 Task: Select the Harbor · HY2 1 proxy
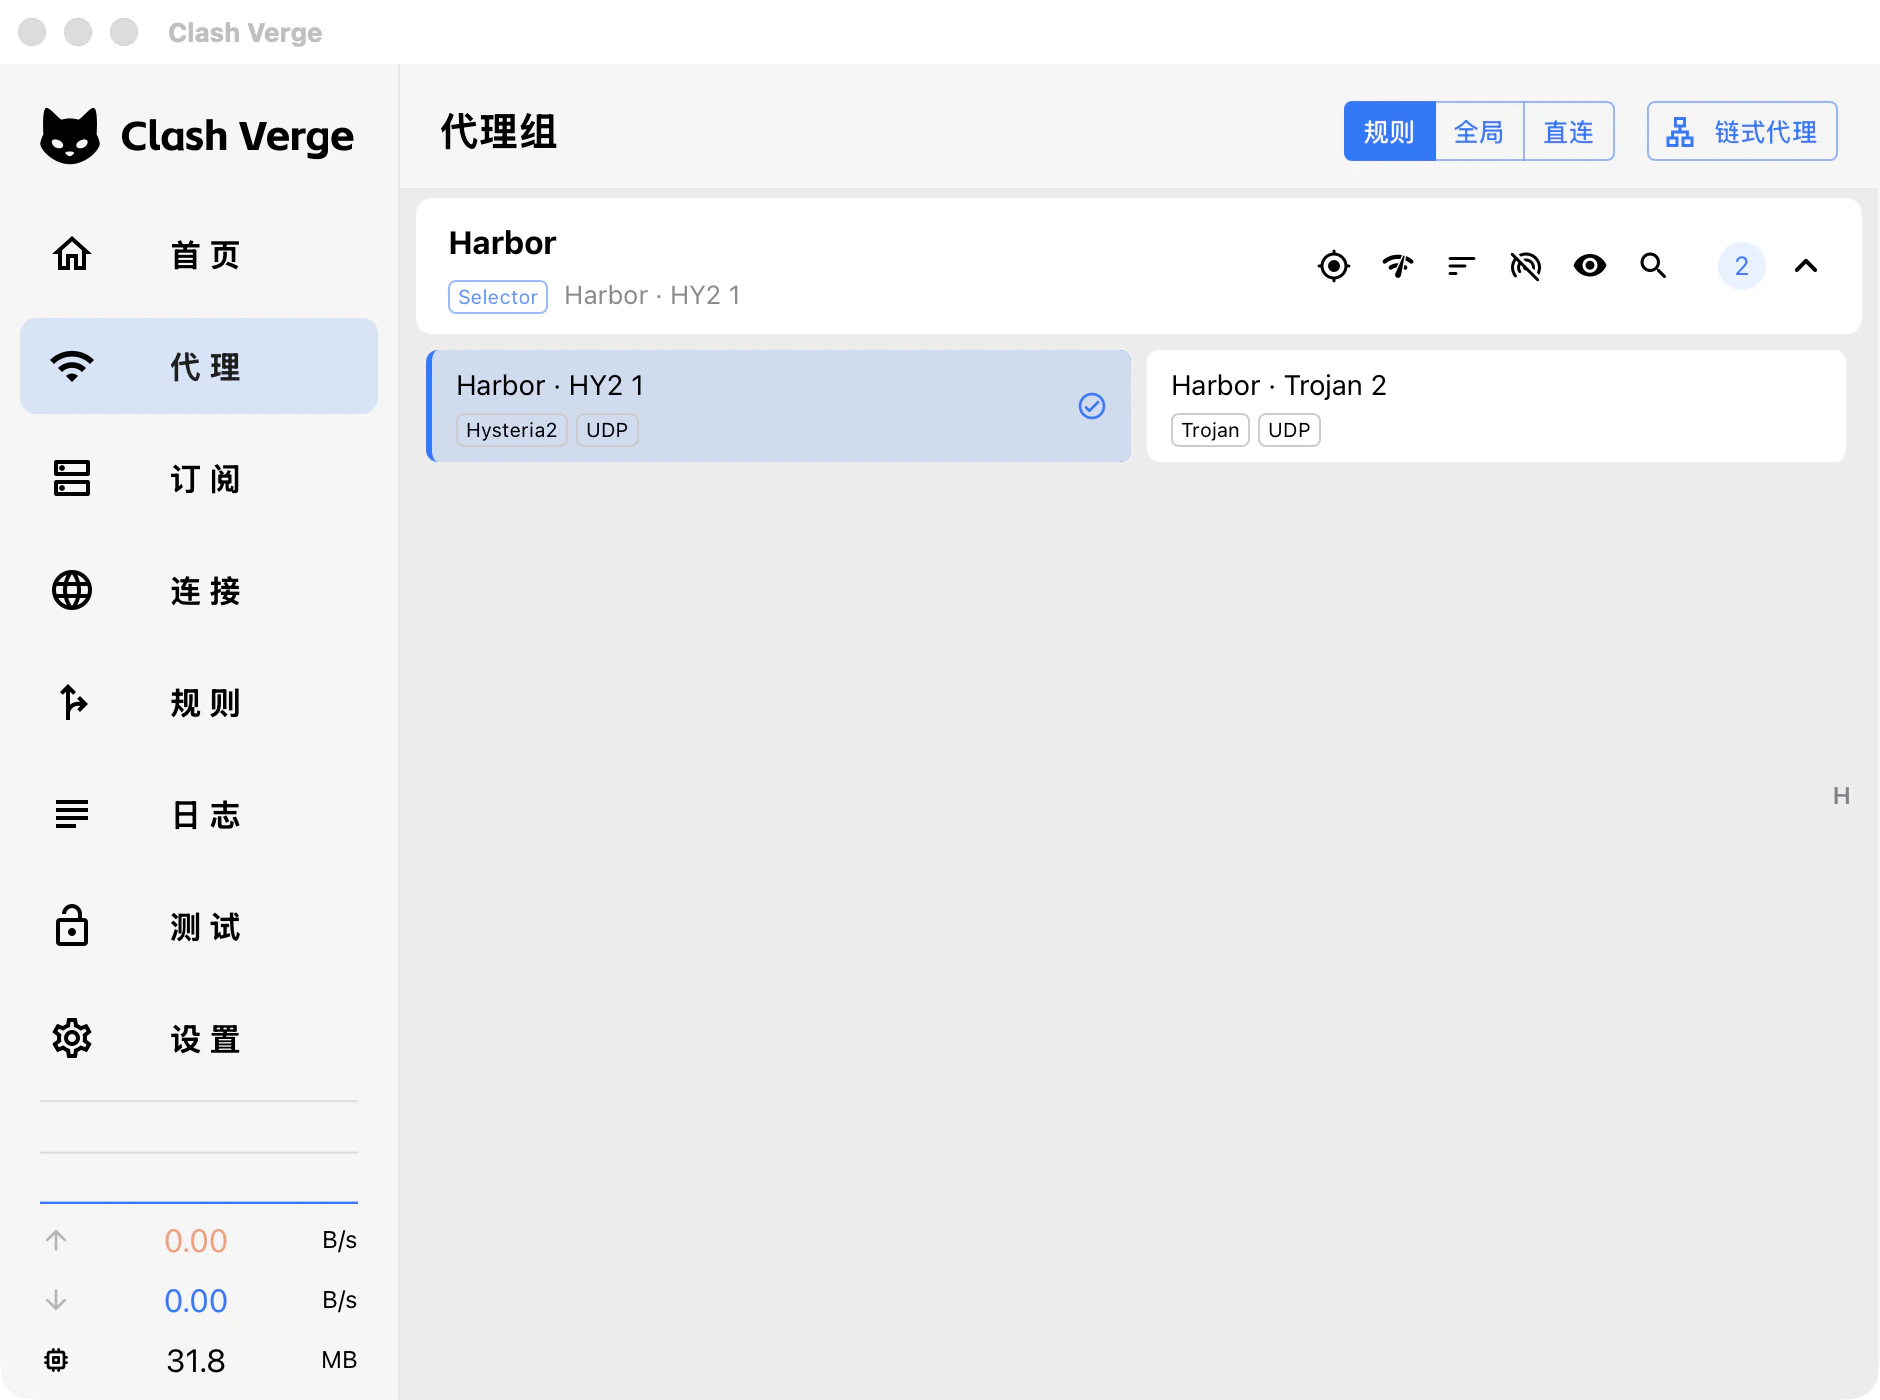779,406
